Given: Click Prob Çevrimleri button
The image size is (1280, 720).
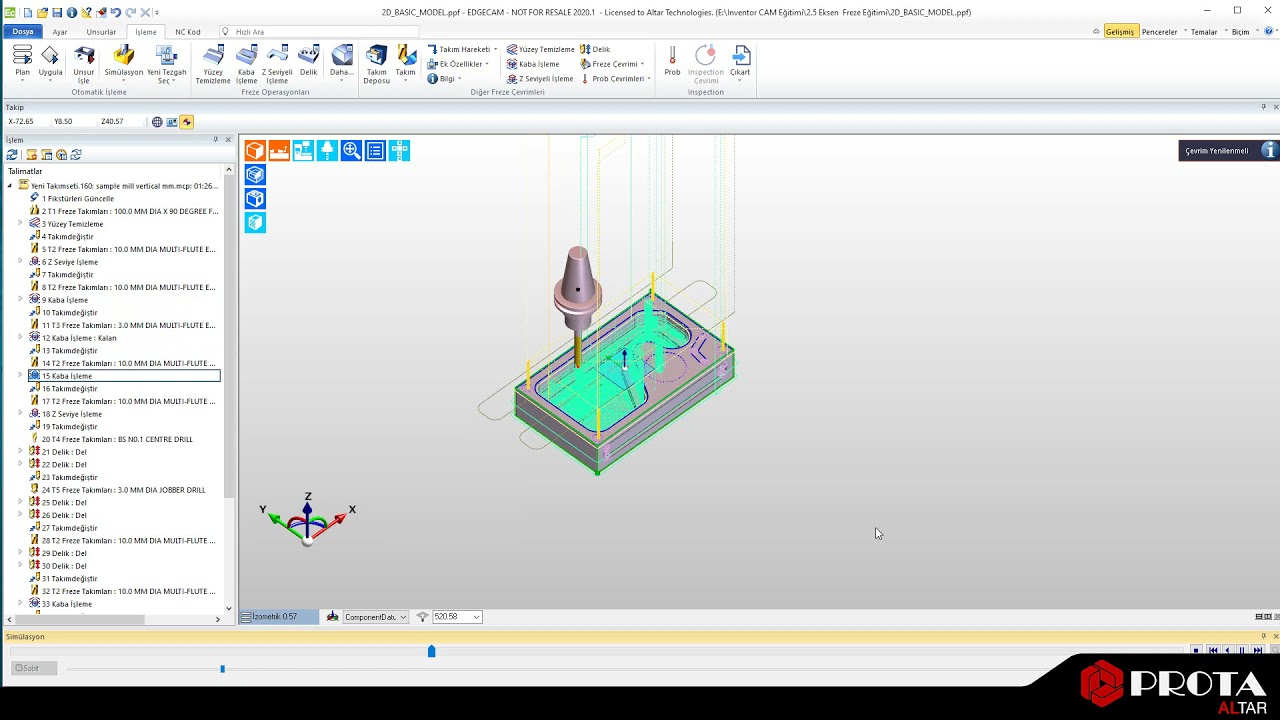Looking at the screenshot, I should (616, 78).
